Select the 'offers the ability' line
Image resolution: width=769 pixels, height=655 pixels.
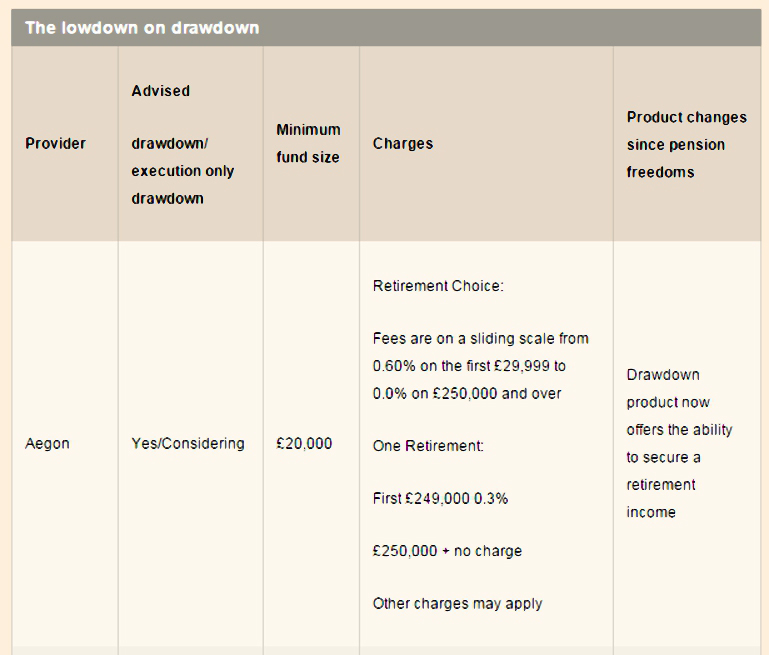tap(679, 430)
